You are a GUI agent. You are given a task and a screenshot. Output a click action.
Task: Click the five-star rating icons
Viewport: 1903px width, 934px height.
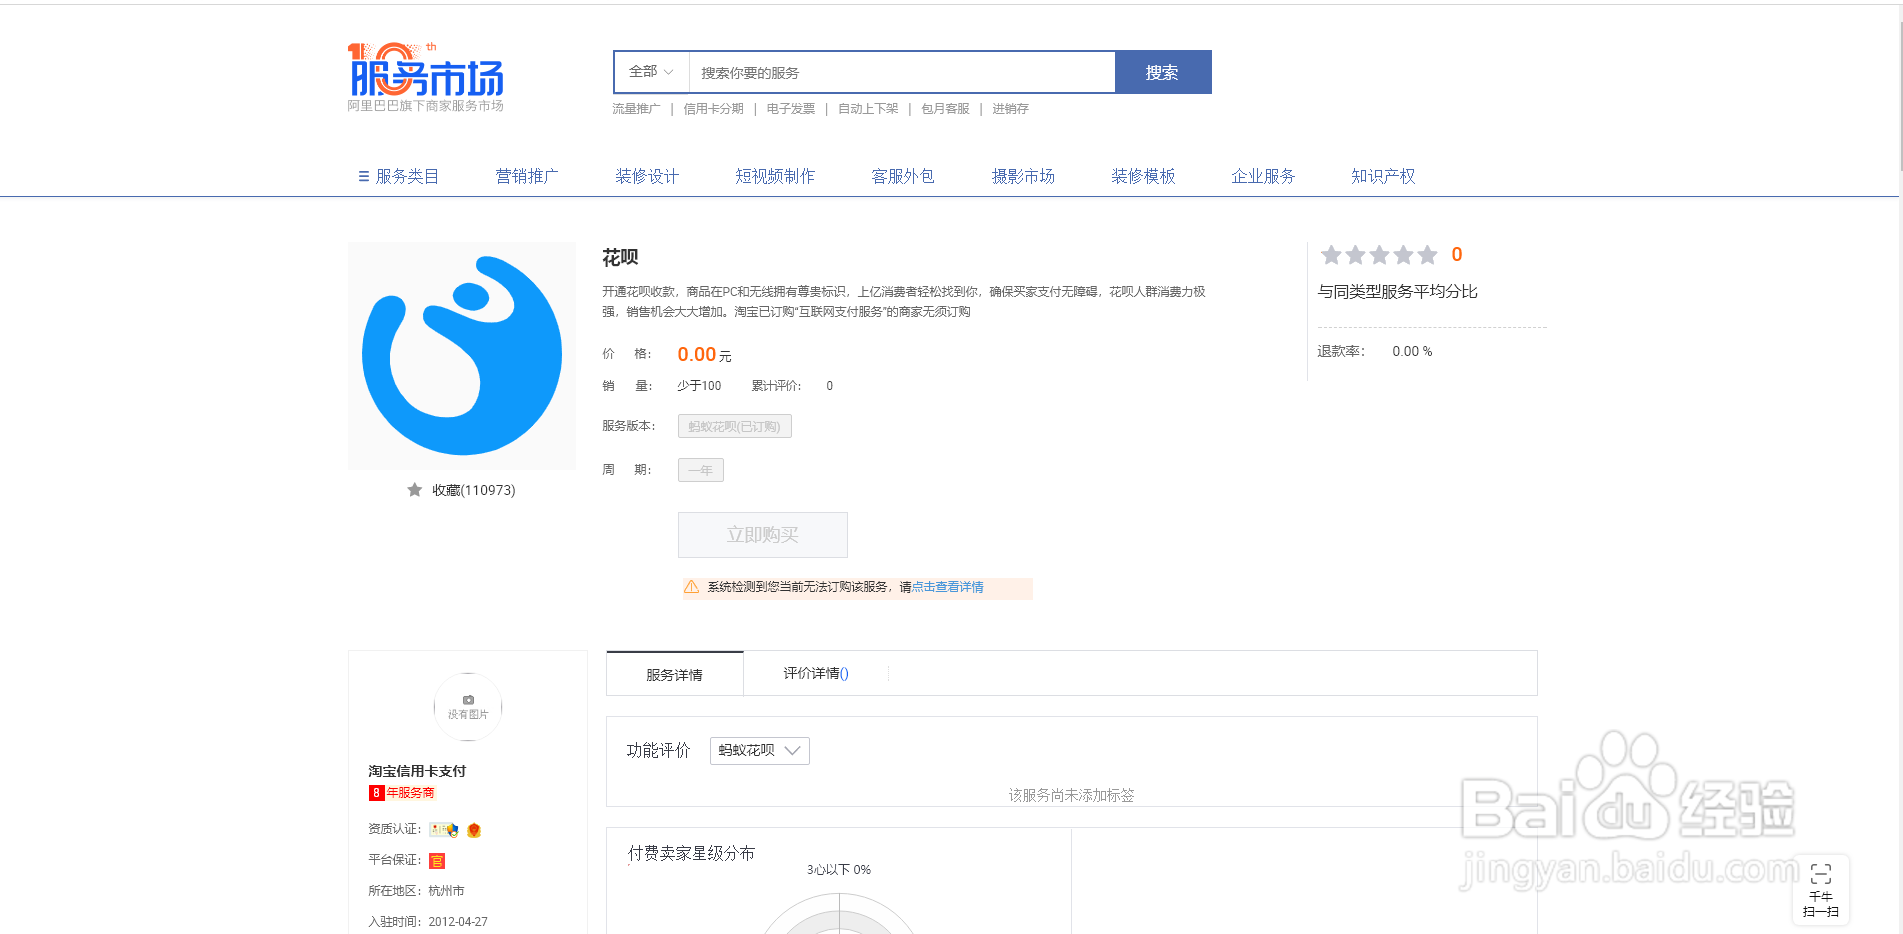(1379, 255)
